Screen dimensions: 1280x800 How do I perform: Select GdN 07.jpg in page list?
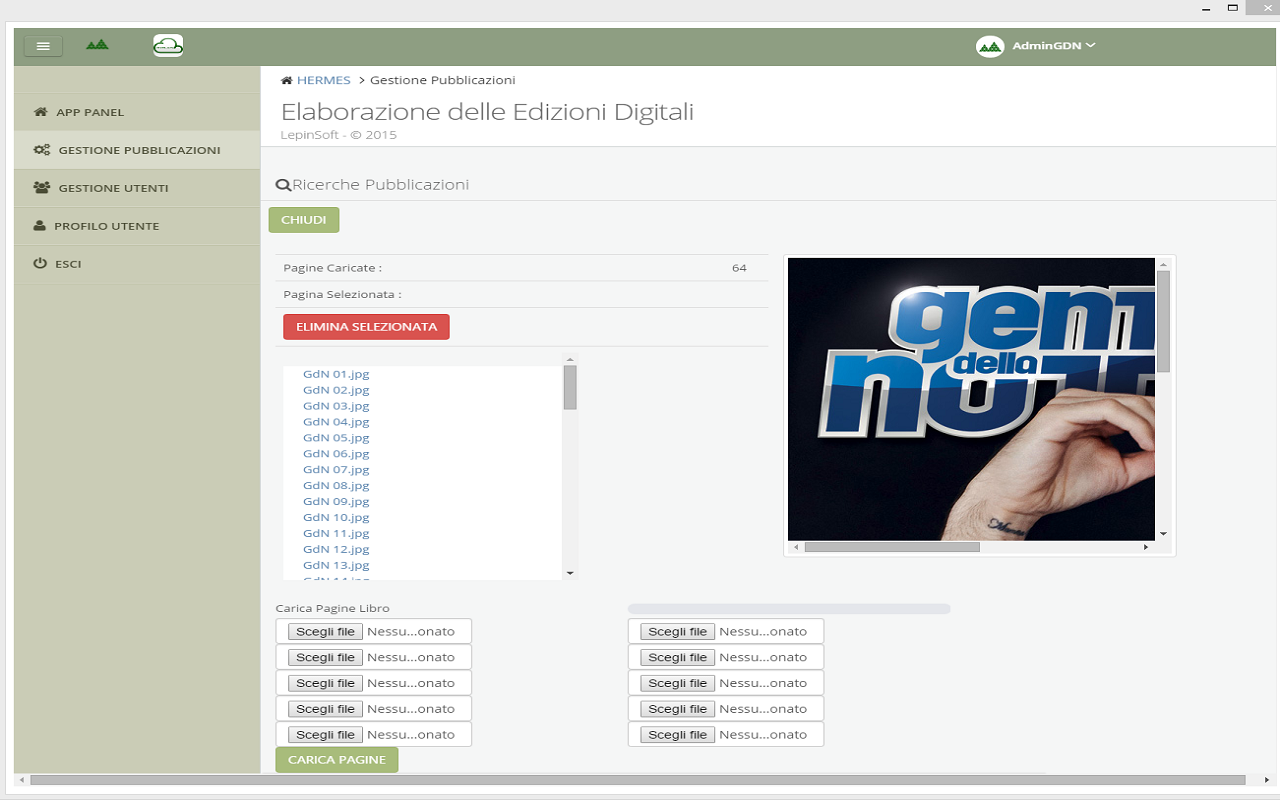[336, 470]
